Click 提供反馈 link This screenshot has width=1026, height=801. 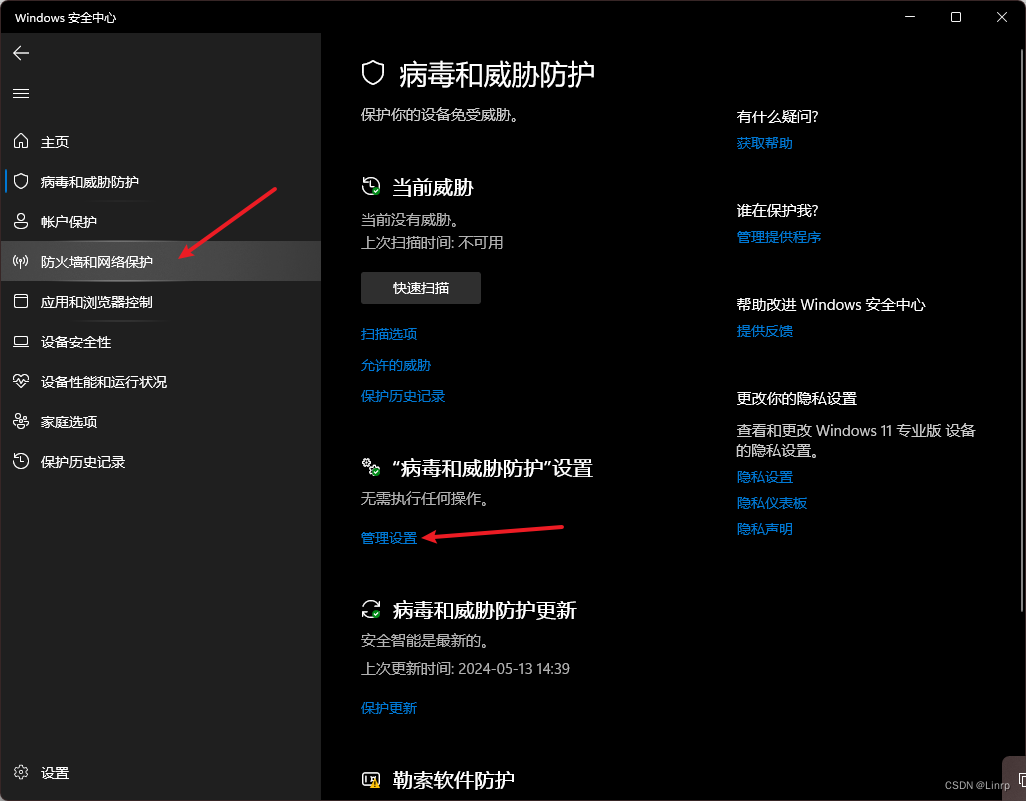pyautogui.click(x=764, y=331)
